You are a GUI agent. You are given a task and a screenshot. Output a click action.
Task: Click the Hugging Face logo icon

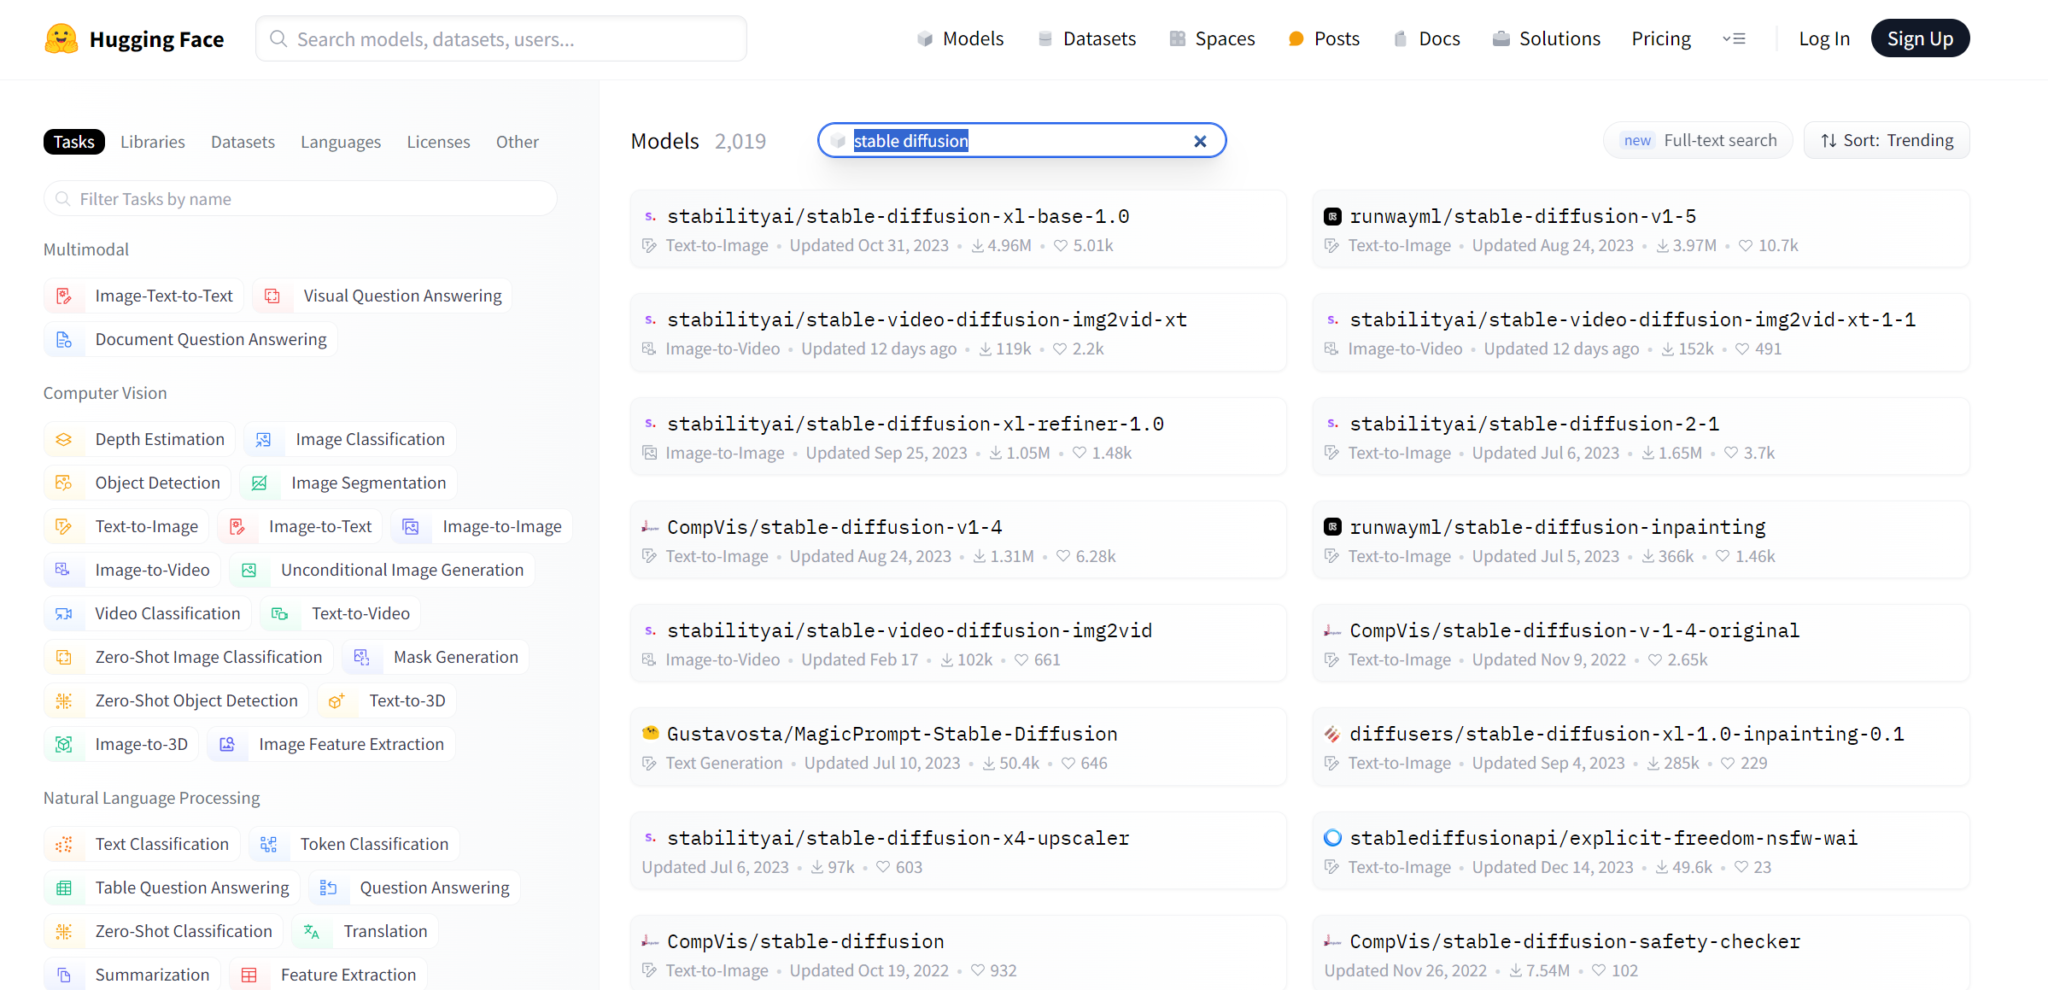pyautogui.click(x=61, y=39)
